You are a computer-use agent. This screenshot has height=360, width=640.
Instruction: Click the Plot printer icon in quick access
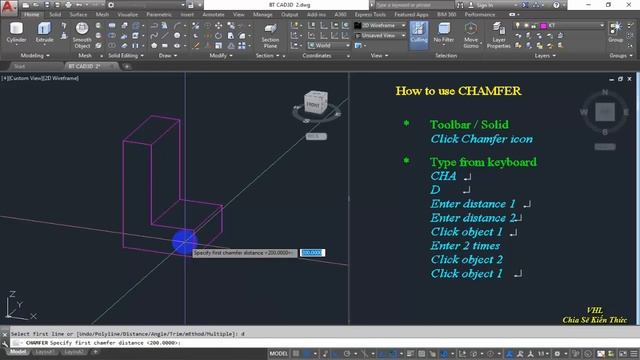tap(68, 5)
